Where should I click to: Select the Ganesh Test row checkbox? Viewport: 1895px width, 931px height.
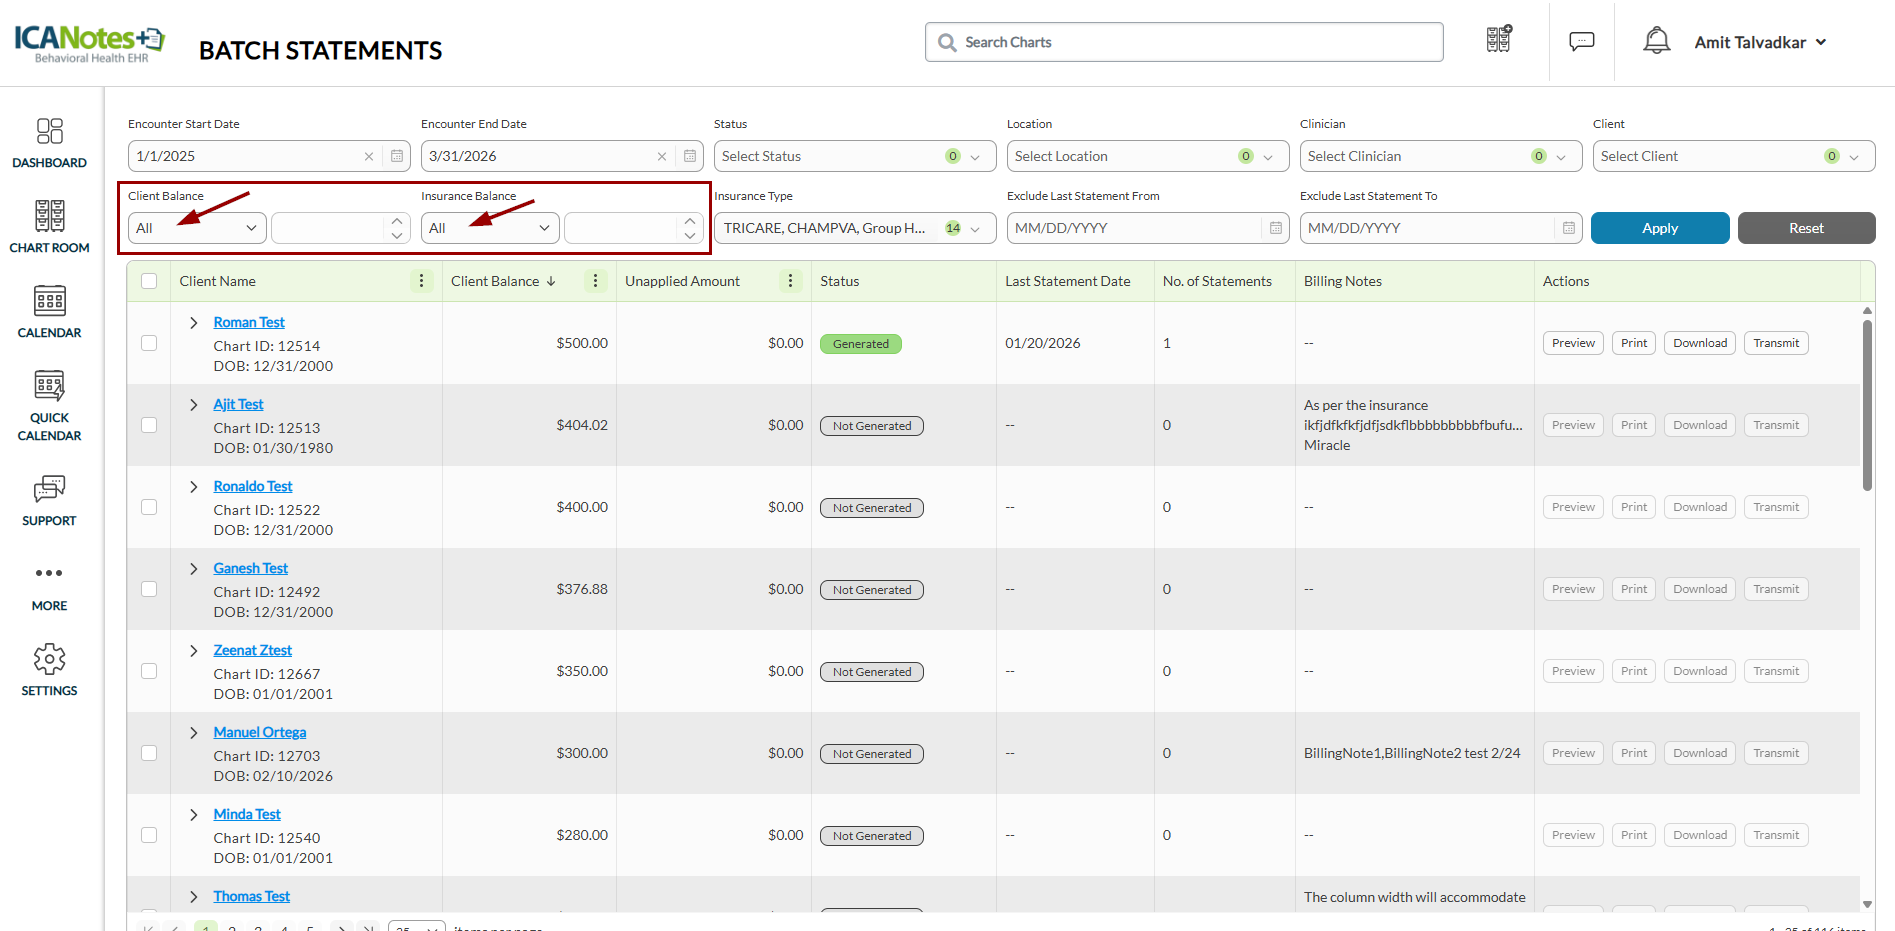[149, 589]
